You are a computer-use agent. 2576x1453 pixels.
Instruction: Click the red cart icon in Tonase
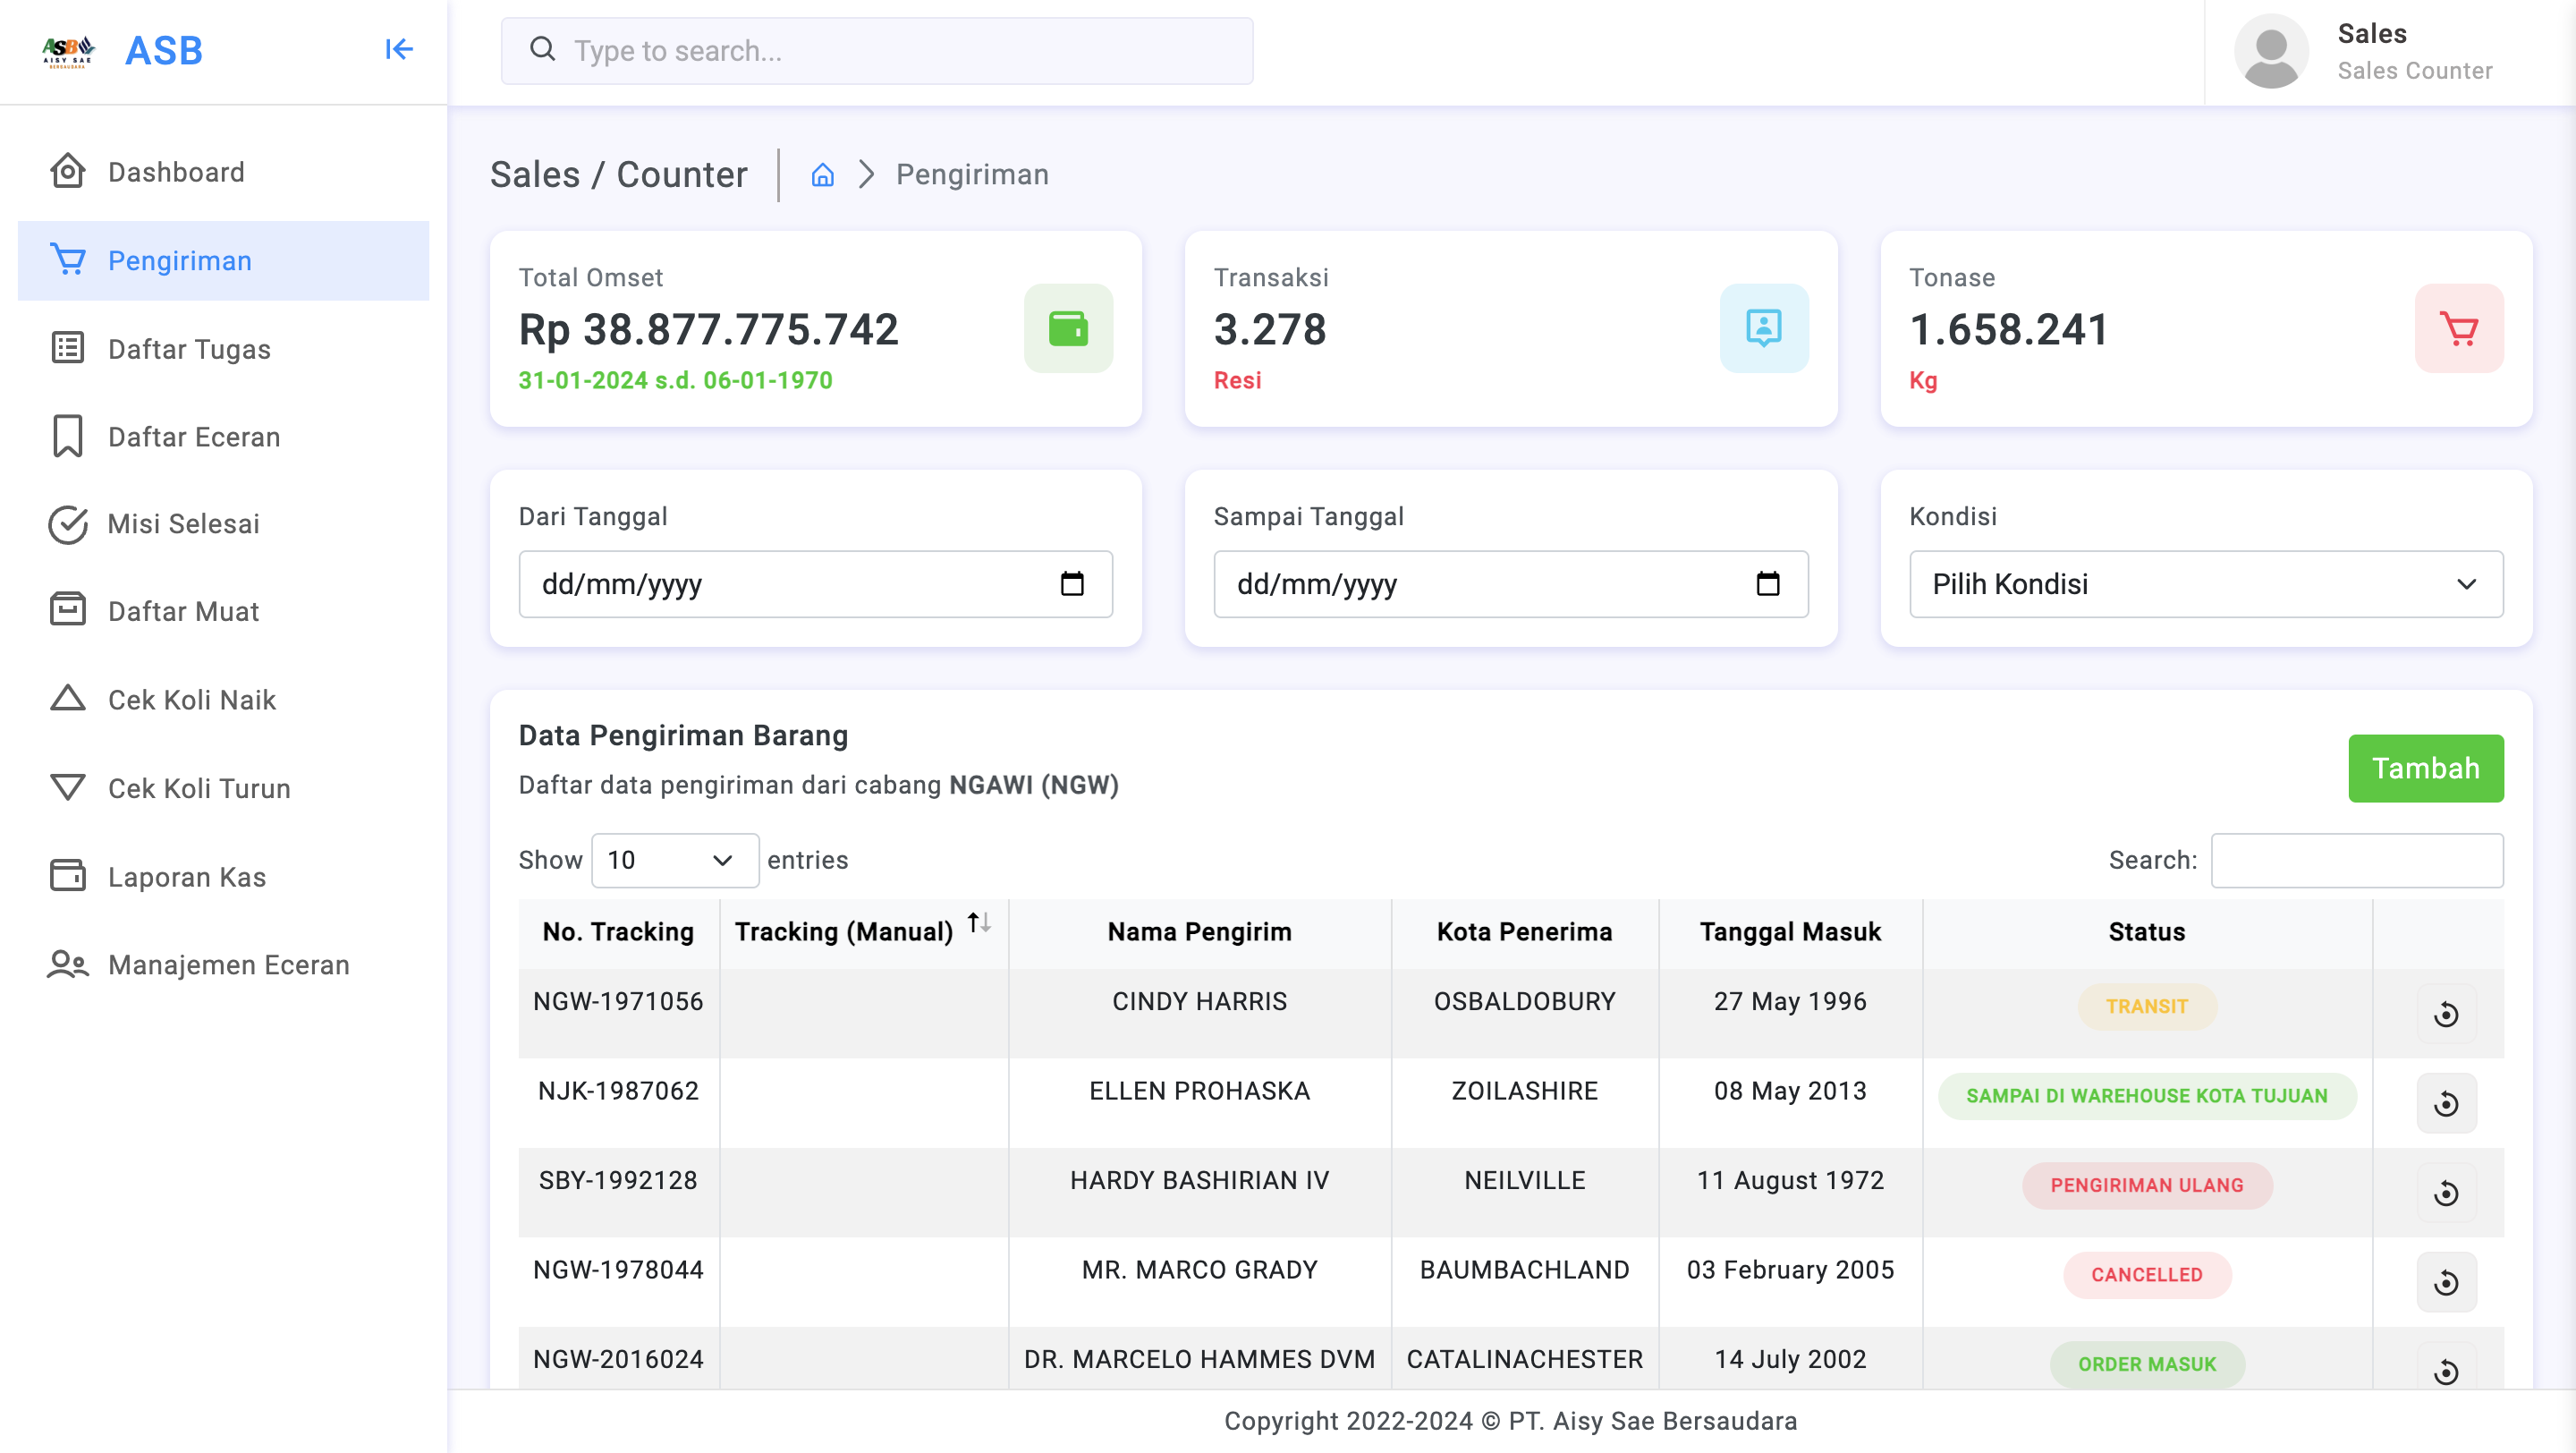pyautogui.click(x=2458, y=328)
